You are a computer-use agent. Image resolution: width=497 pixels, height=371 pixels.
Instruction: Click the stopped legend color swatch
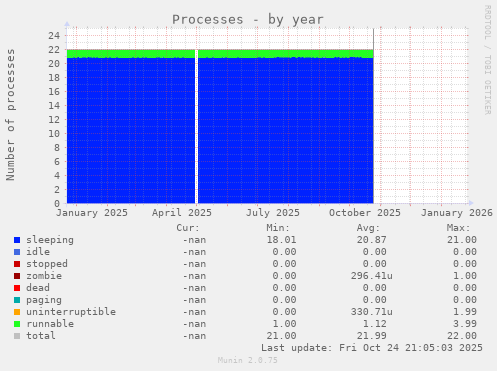17,264
